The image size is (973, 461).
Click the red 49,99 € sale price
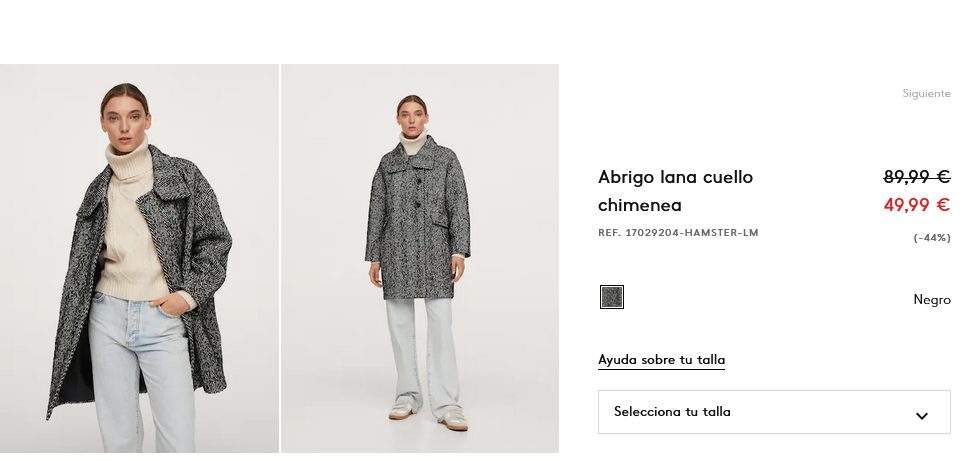tap(917, 205)
